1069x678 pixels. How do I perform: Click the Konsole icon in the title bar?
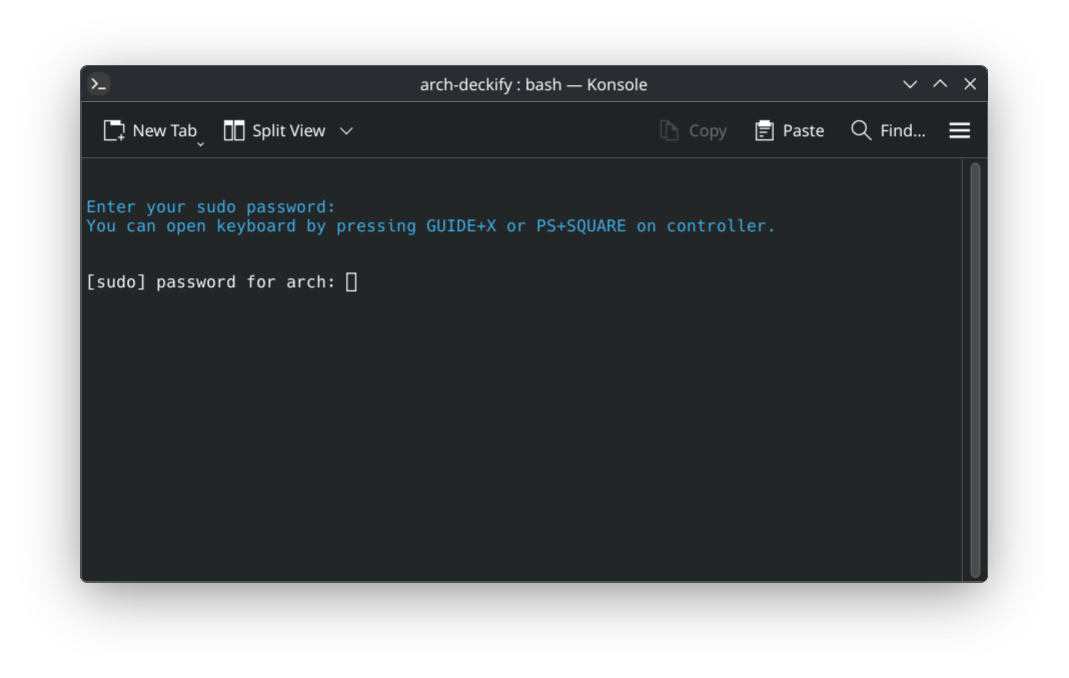click(x=98, y=84)
